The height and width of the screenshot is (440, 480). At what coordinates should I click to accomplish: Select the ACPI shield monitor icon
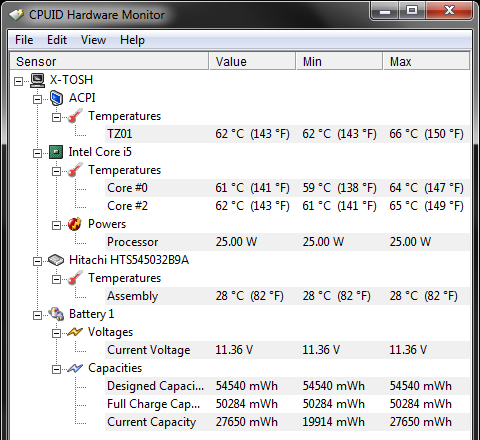coord(56,98)
